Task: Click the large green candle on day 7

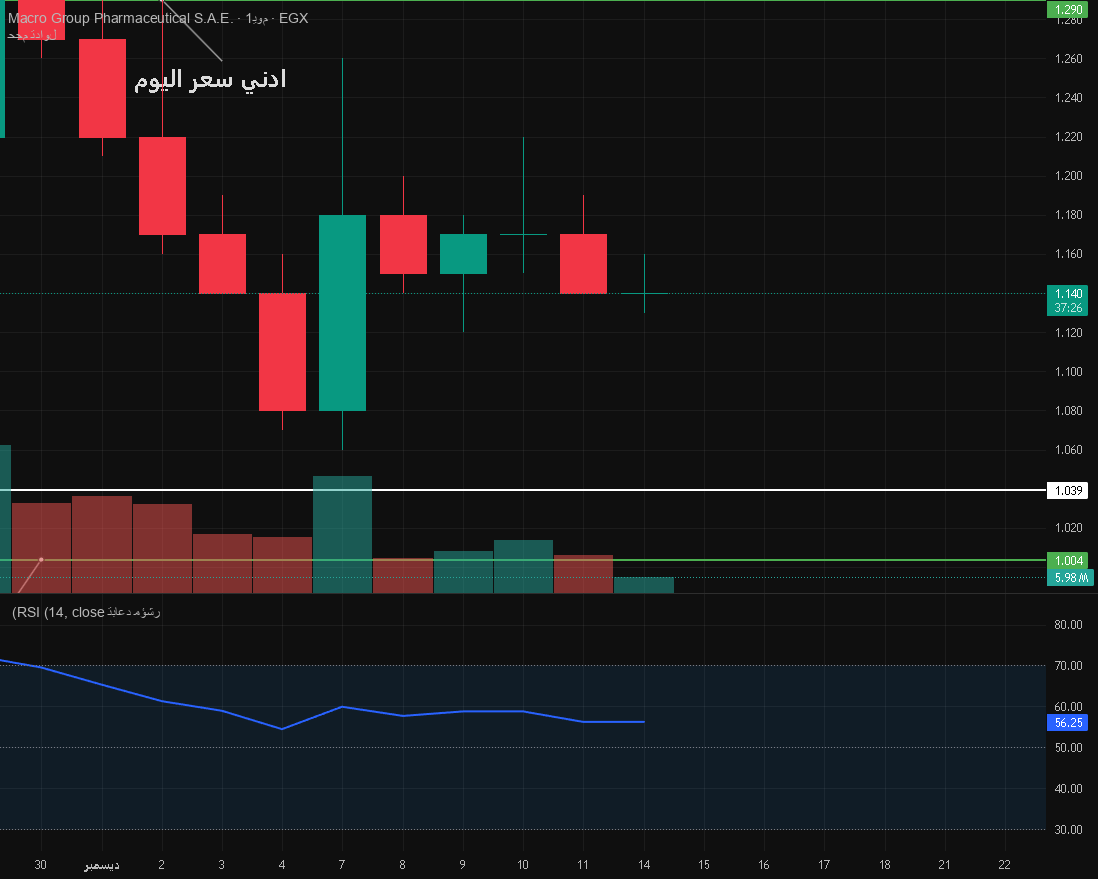Action: [342, 312]
